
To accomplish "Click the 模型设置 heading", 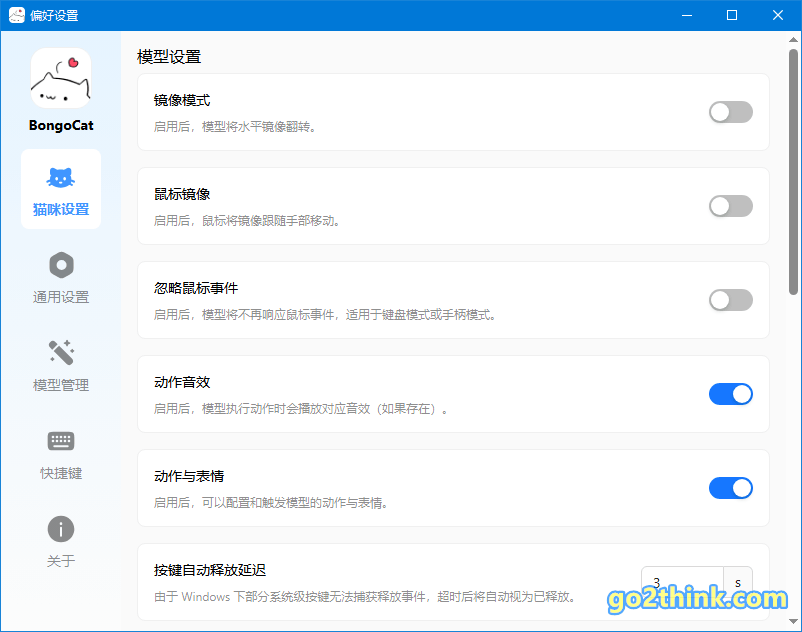I will pos(169,57).
